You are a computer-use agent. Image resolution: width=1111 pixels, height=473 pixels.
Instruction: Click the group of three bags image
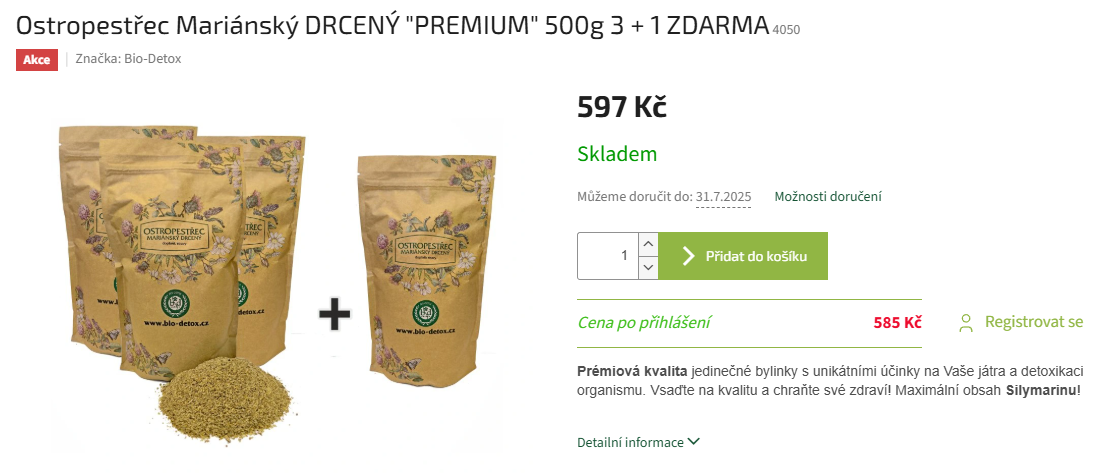[x=182, y=251]
